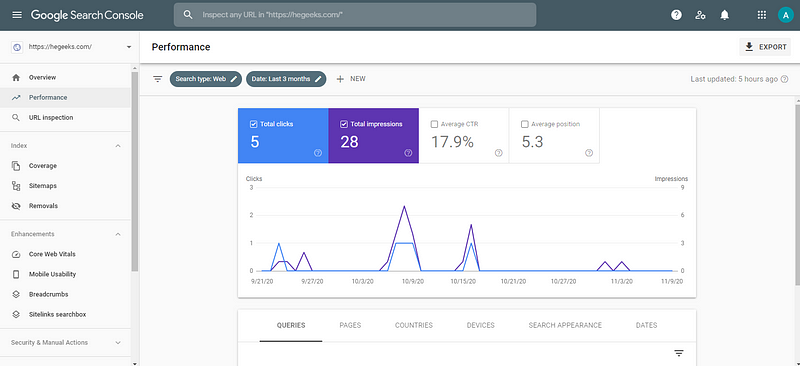Open the notifications bell icon
Viewport: 800px width, 366px height.
pyautogui.click(x=724, y=15)
